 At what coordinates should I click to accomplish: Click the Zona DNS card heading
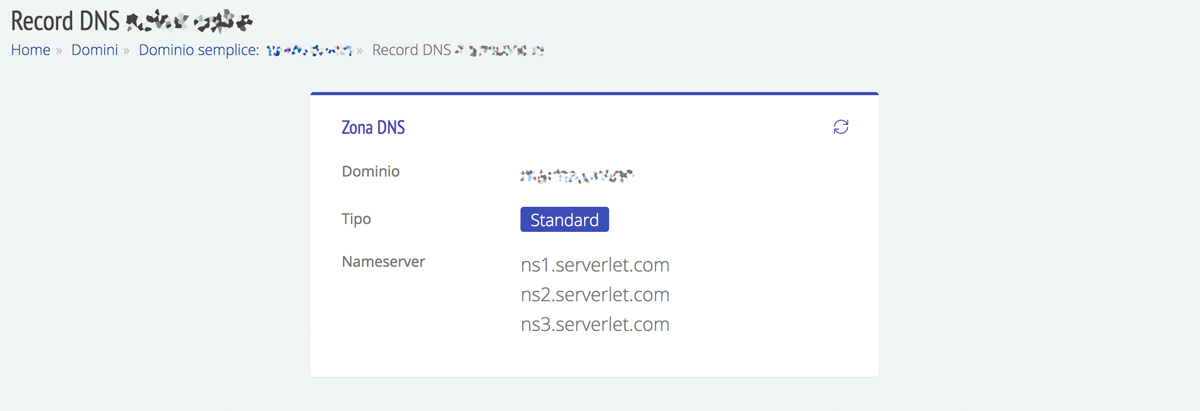[373, 128]
